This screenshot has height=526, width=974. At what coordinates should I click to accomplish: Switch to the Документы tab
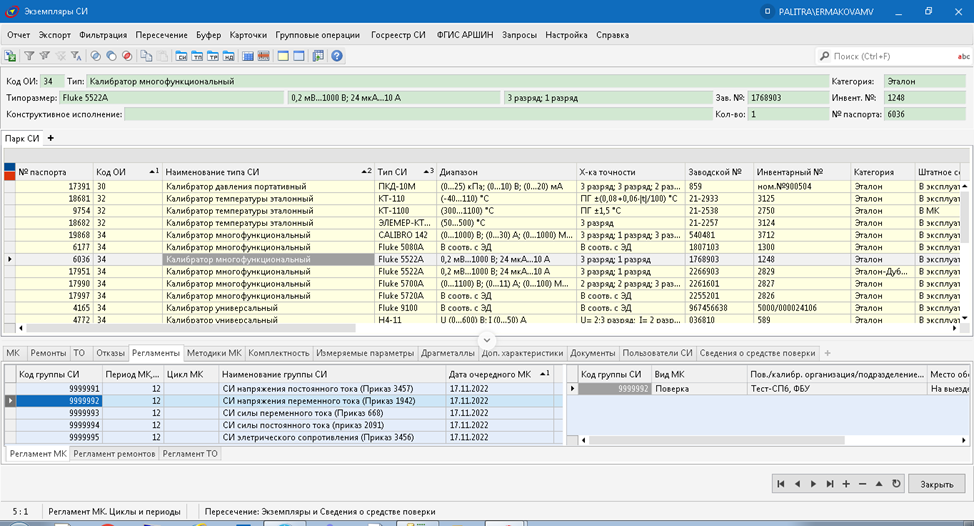pyautogui.click(x=593, y=353)
